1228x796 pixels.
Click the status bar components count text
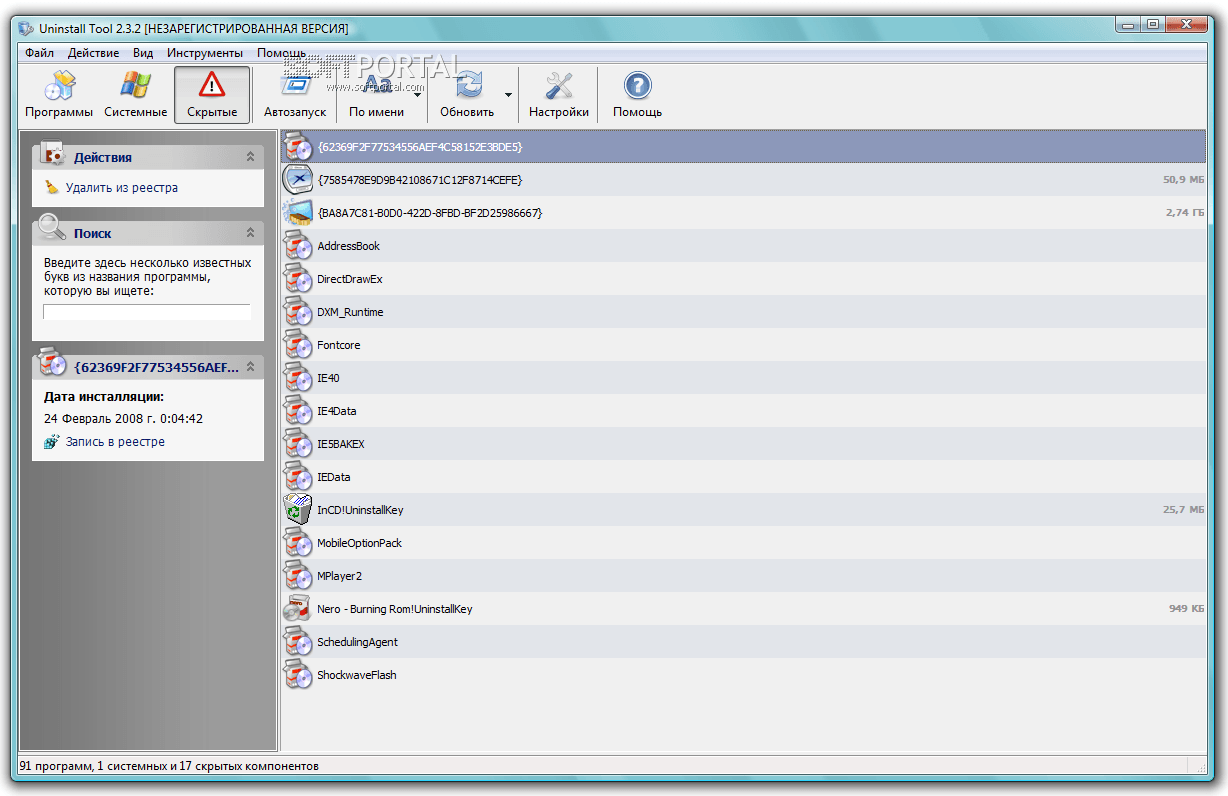point(169,766)
